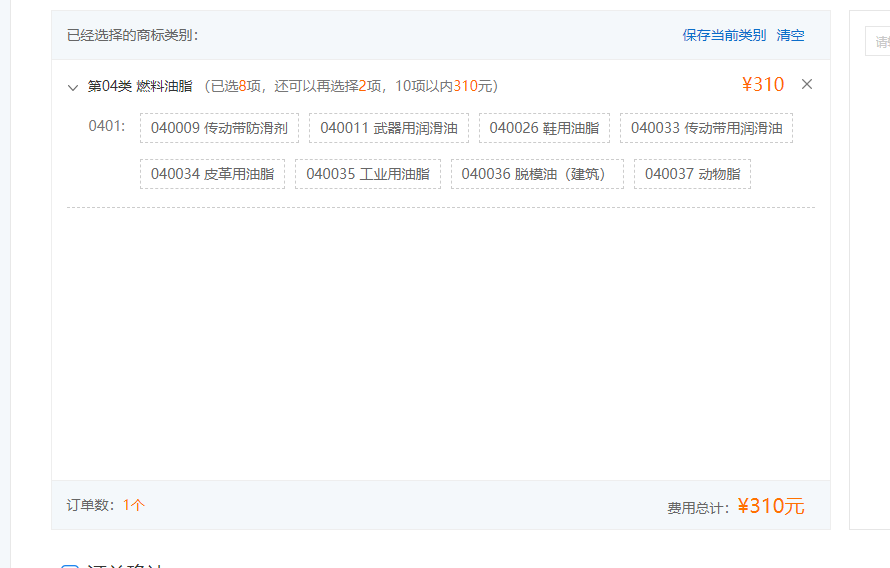This screenshot has height=568, width=890.
Task: Select the 040034 皮革用油脂 item
Action: click(x=212, y=174)
